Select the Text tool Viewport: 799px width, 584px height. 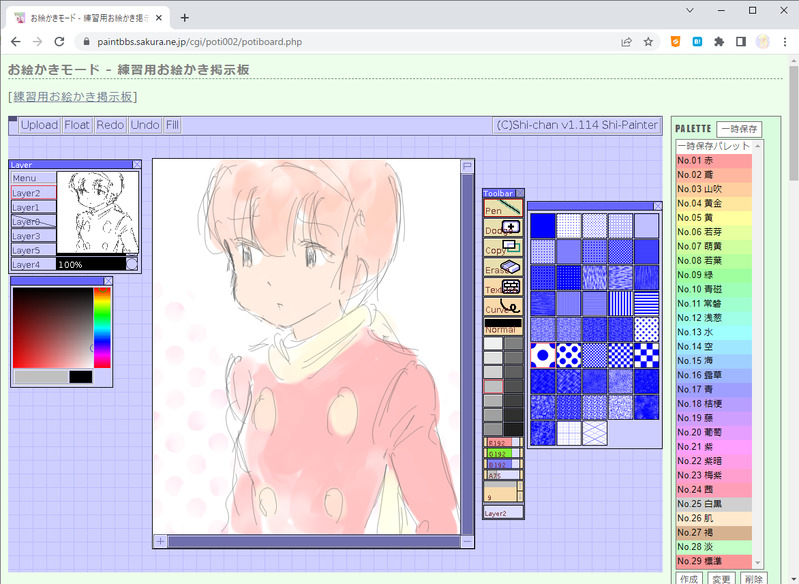[x=503, y=287]
